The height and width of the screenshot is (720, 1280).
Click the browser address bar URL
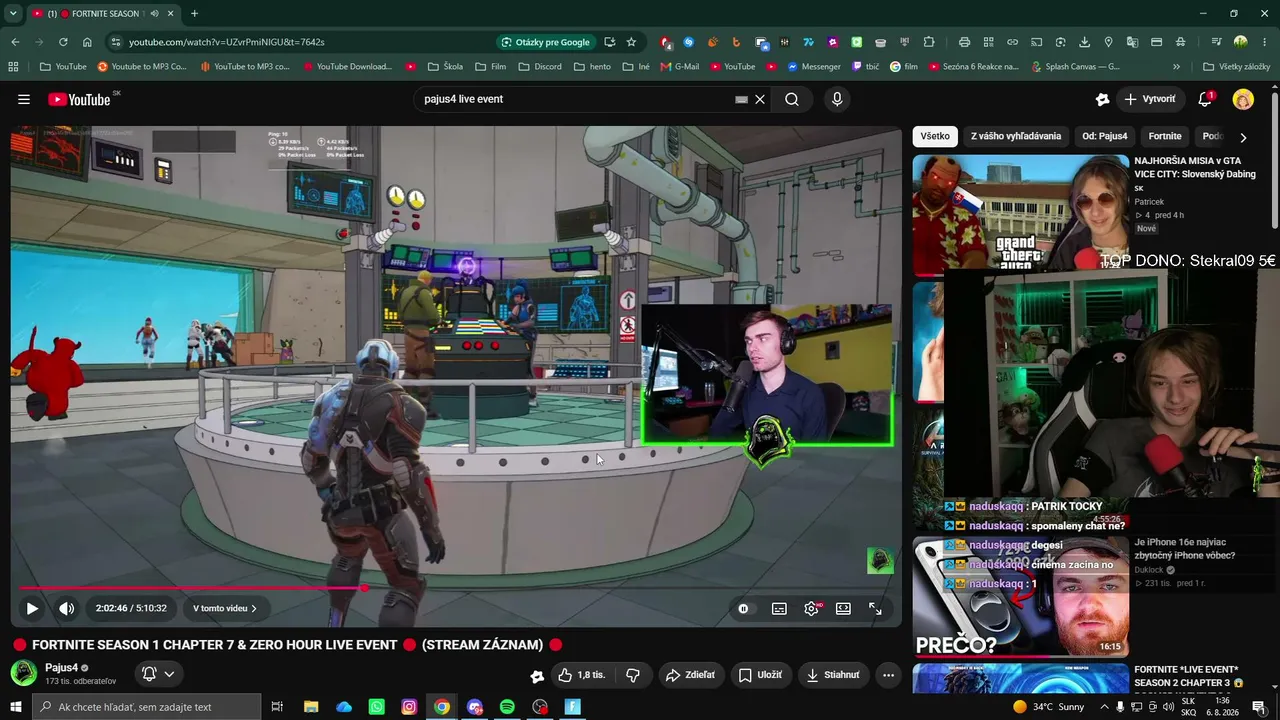pos(227,42)
